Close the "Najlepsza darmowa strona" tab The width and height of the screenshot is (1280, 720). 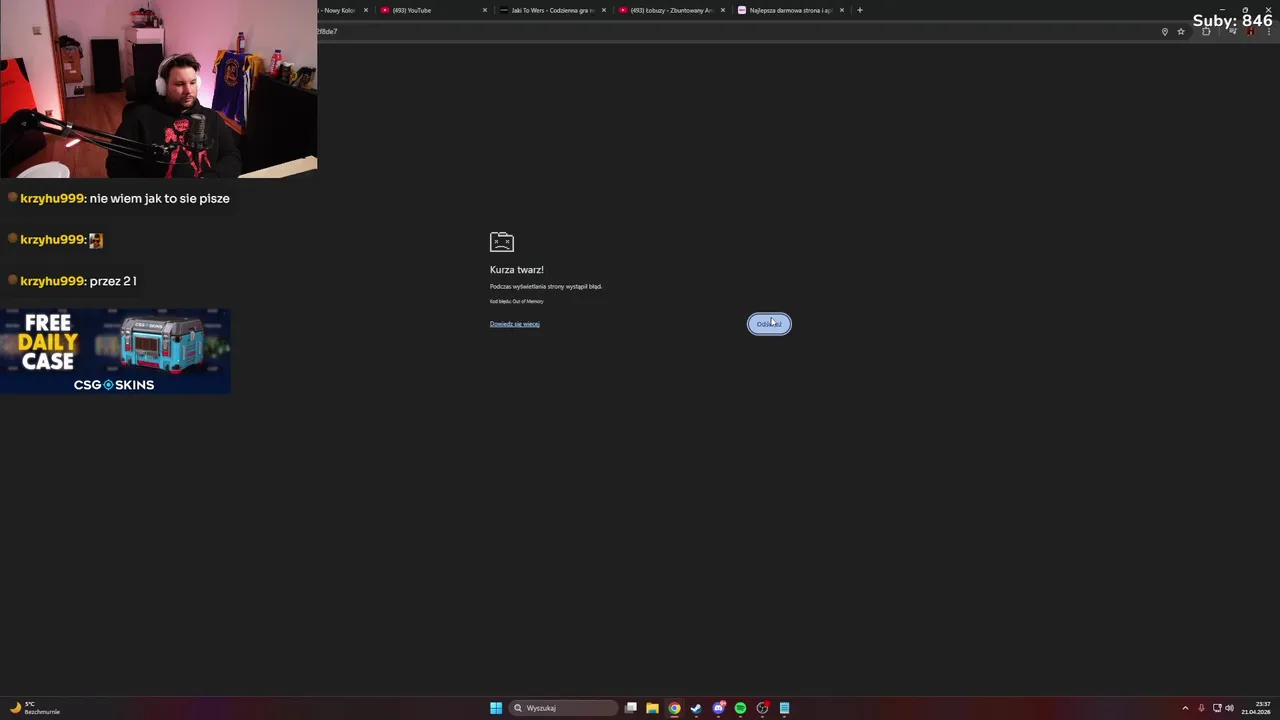click(x=842, y=10)
